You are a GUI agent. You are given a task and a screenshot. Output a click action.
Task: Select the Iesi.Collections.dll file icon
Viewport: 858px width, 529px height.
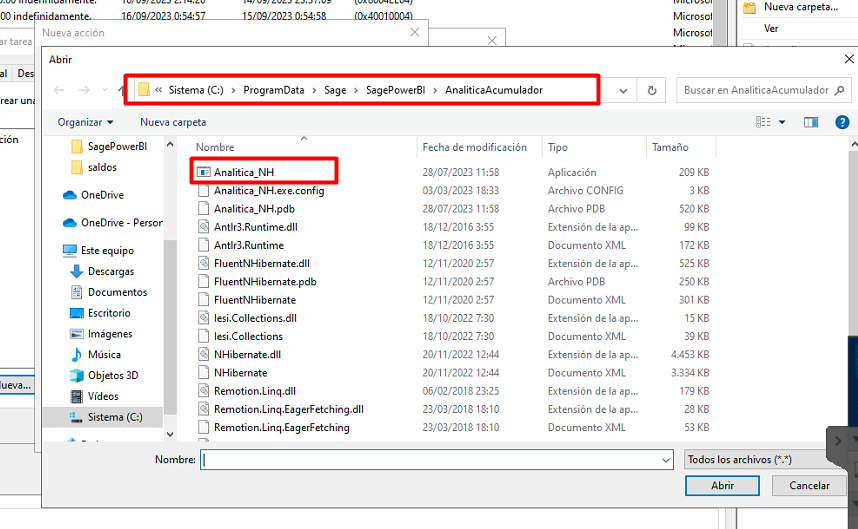(x=204, y=318)
